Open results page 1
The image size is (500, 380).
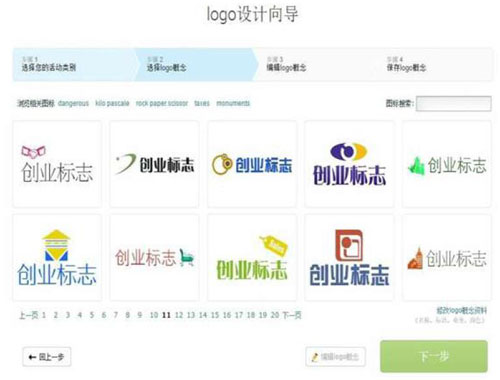point(44,315)
